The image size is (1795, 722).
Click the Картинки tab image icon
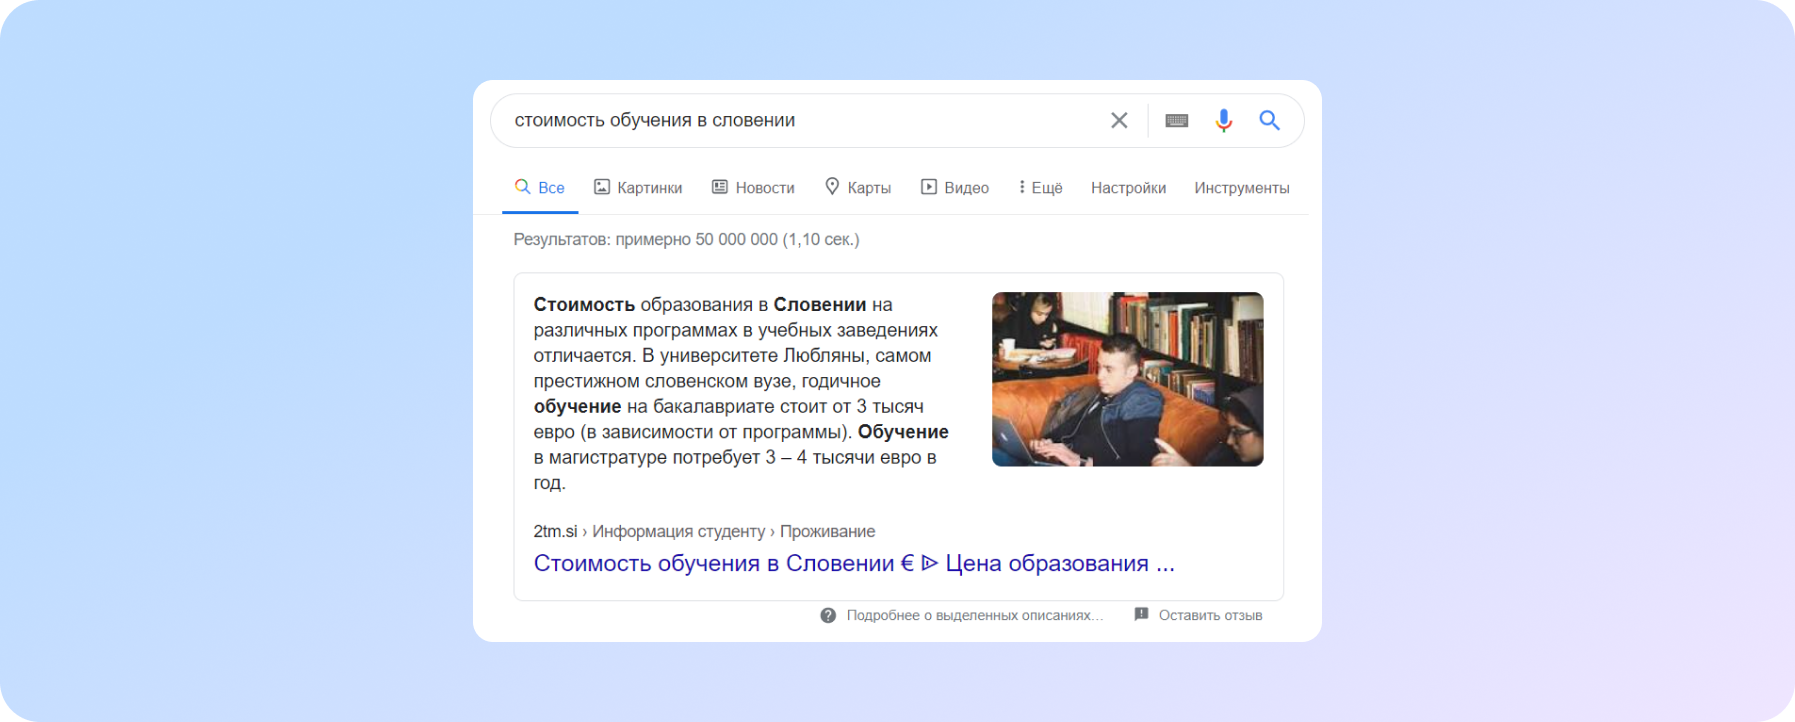[602, 187]
